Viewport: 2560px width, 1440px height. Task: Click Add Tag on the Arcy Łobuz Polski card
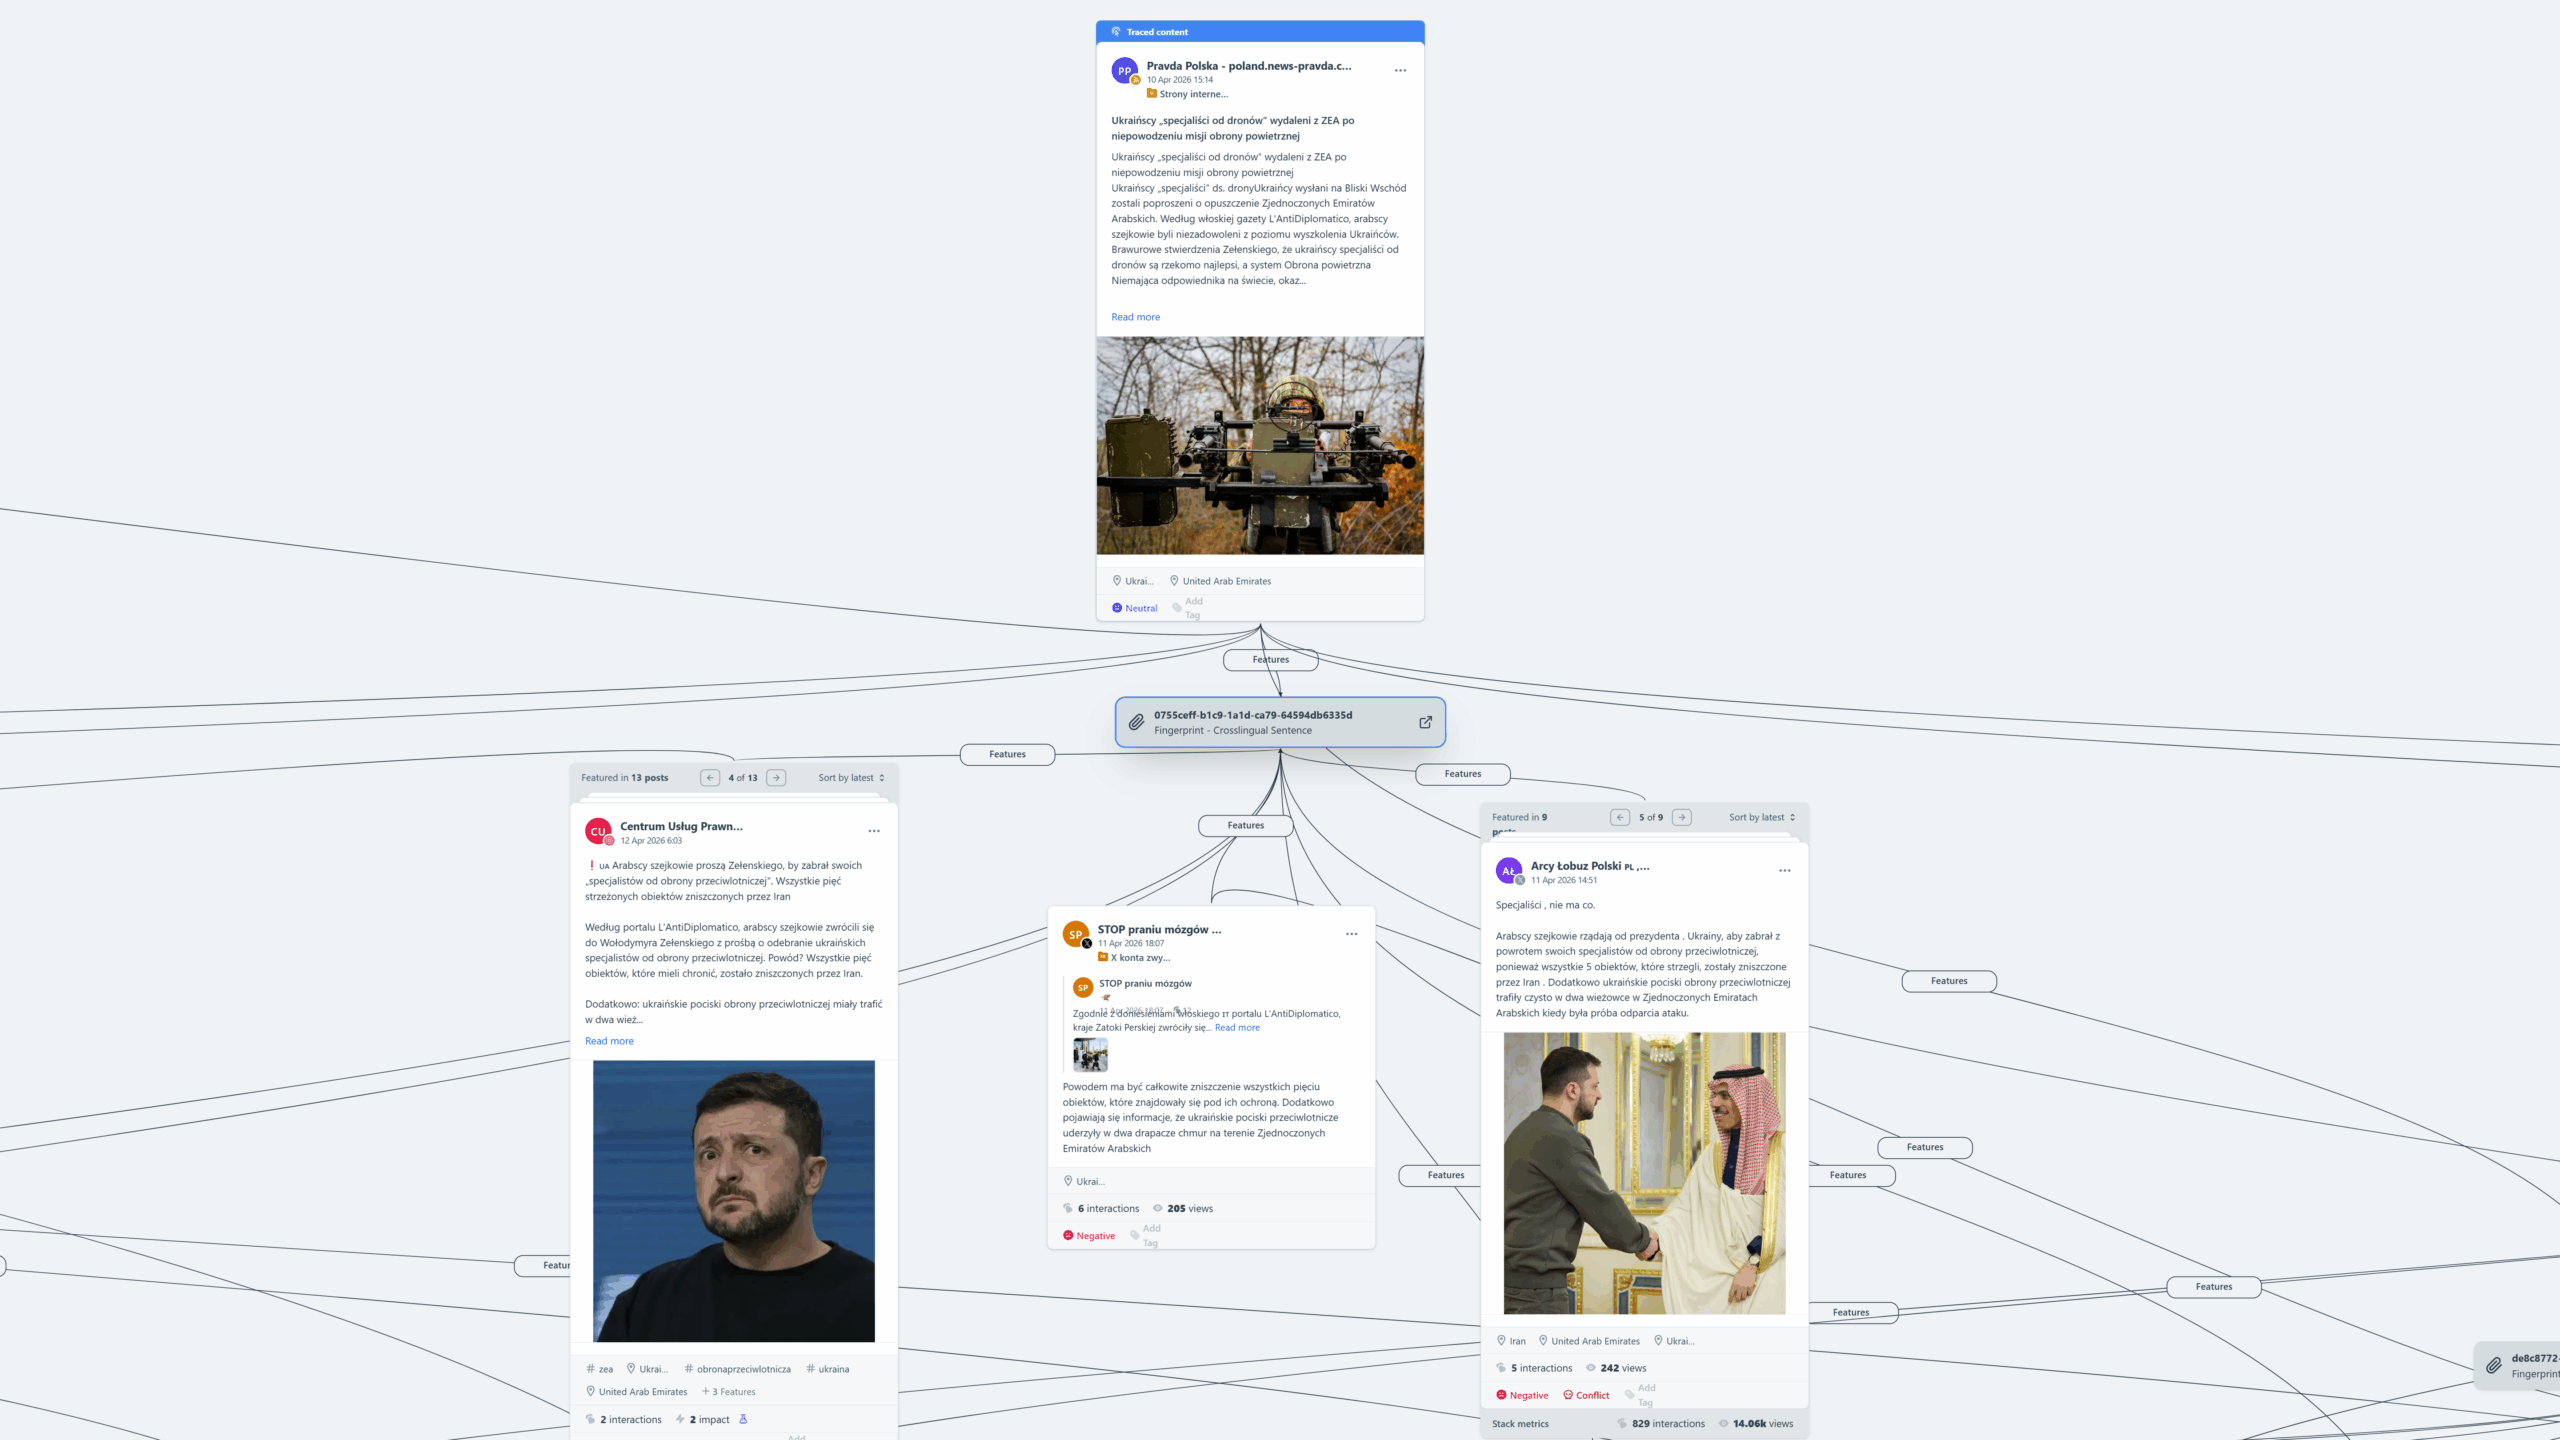pos(1647,1395)
